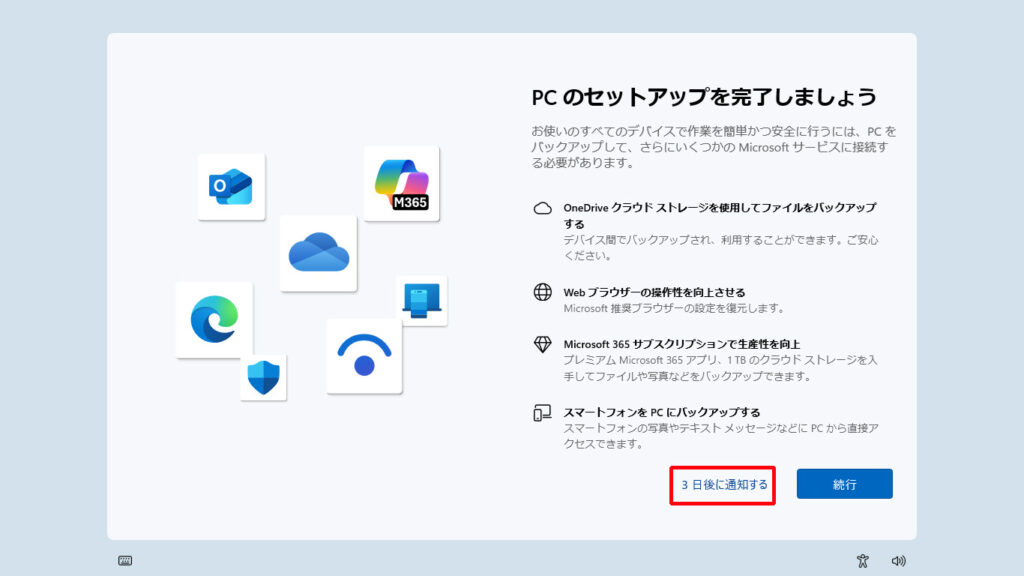Click Microsoft 365 サブスクリプションで生産性を向上 heading
The height and width of the screenshot is (576, 1024).
682,344
